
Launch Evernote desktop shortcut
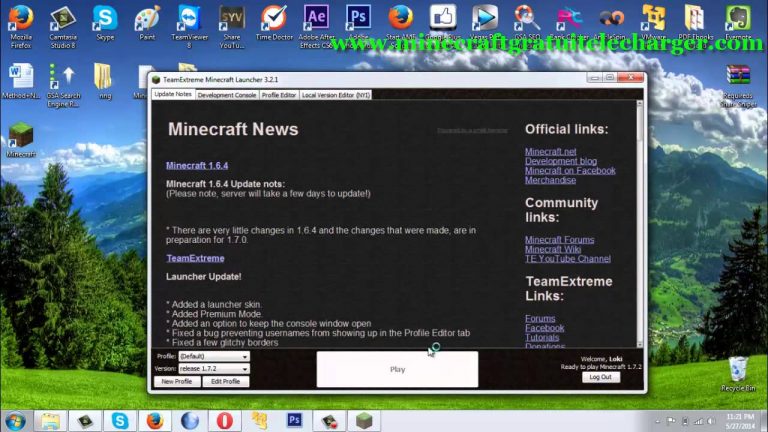(738, 22)
